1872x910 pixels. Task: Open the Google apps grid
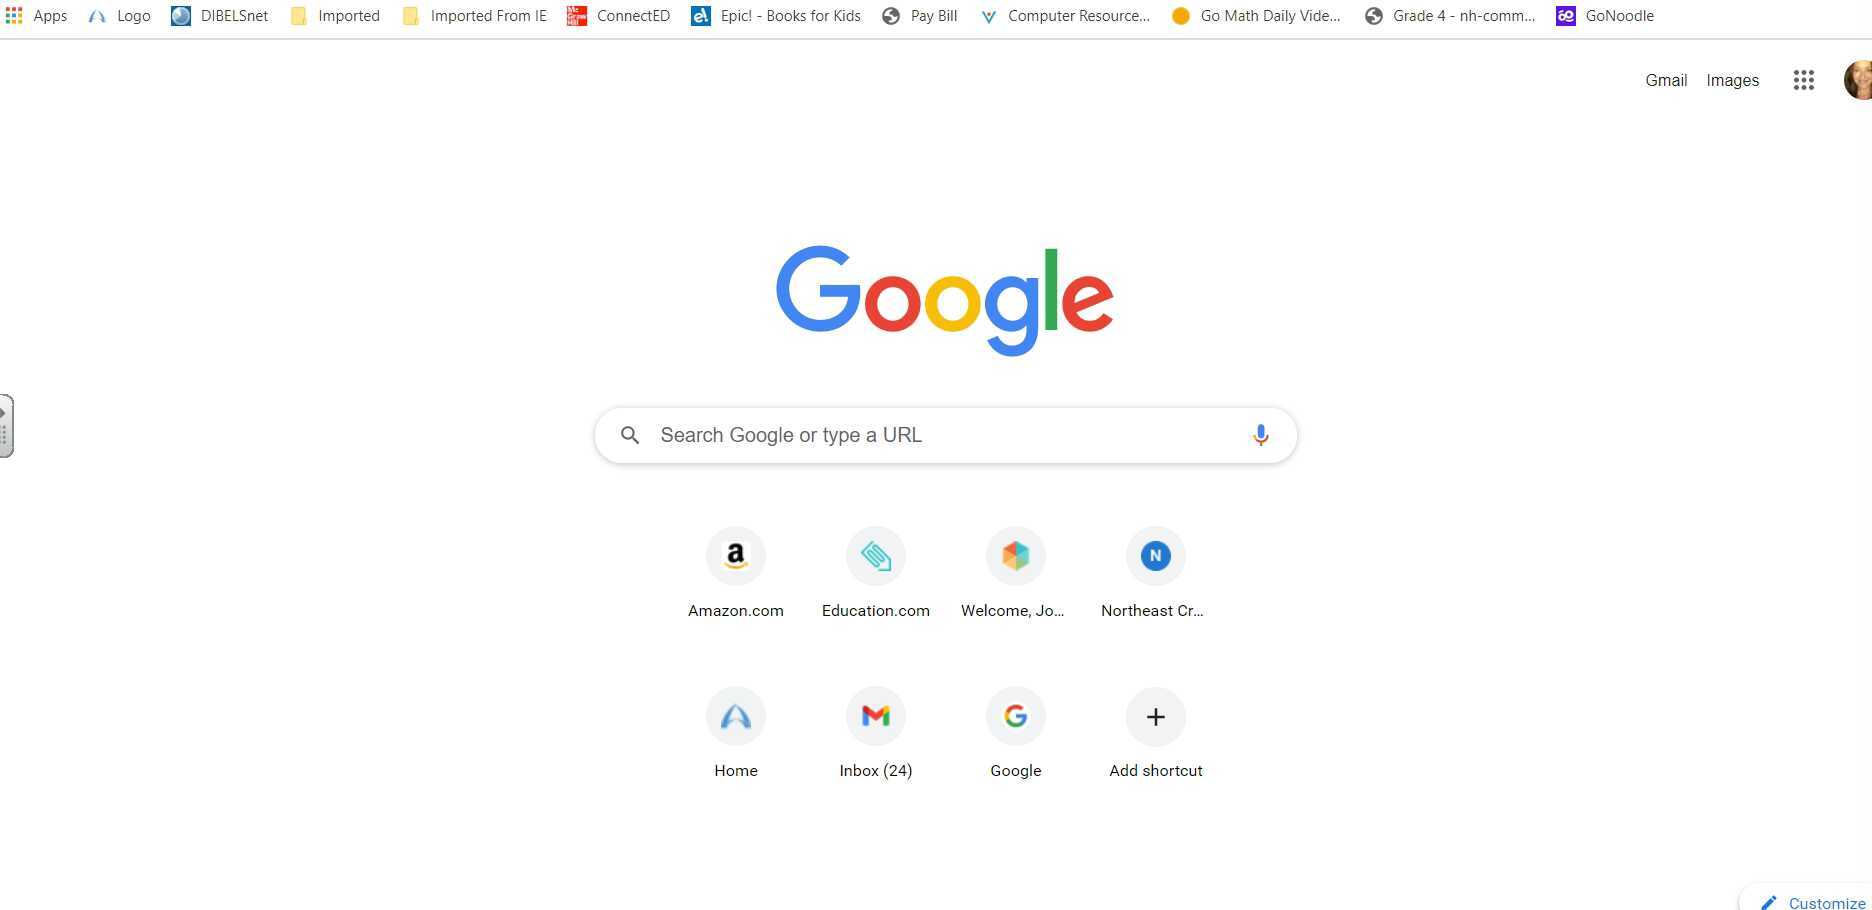pos(1803,80)
